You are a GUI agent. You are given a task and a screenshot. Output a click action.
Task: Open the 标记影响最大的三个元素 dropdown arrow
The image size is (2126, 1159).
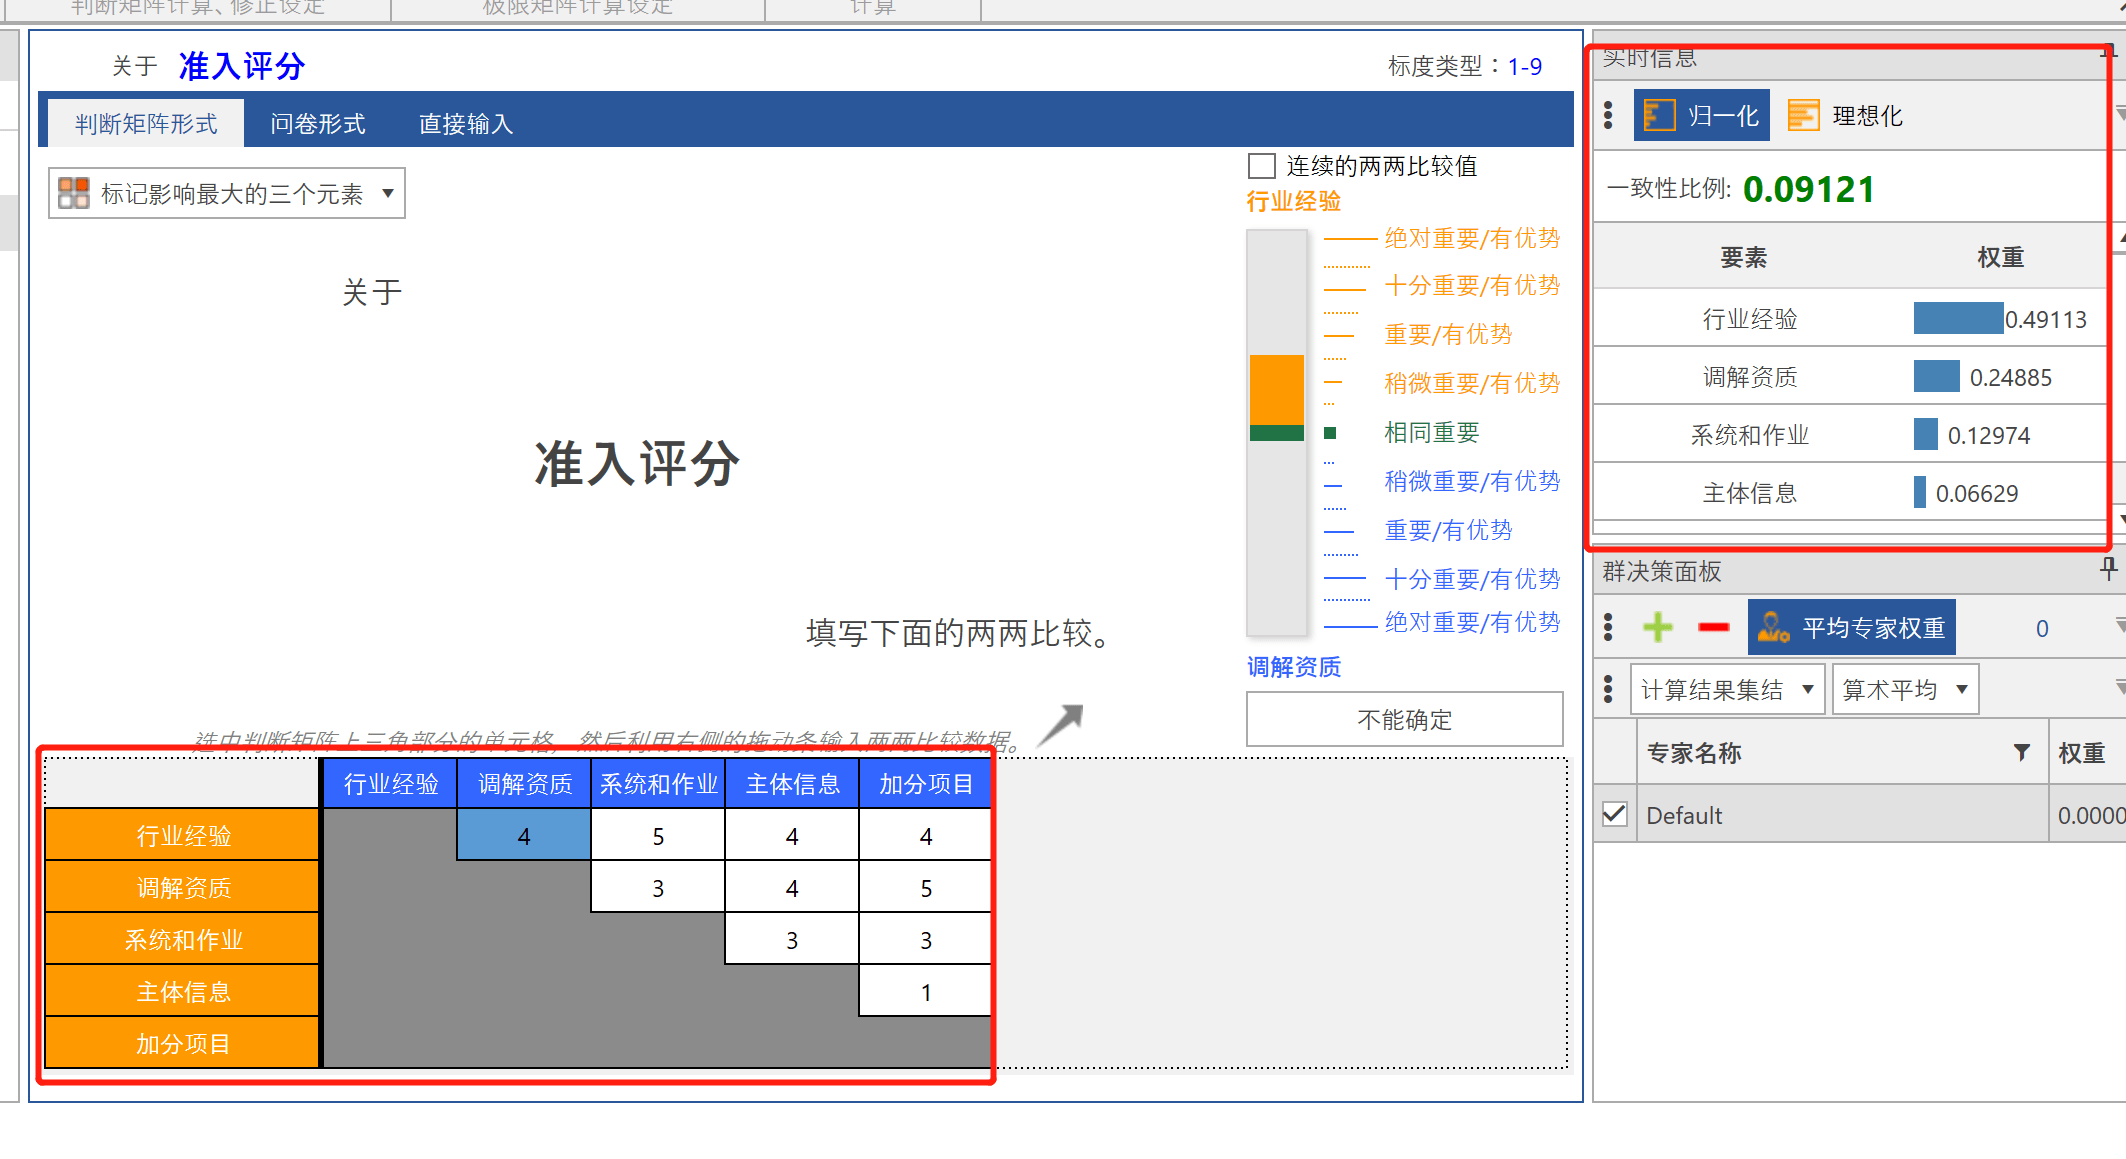tap(388, 193)
